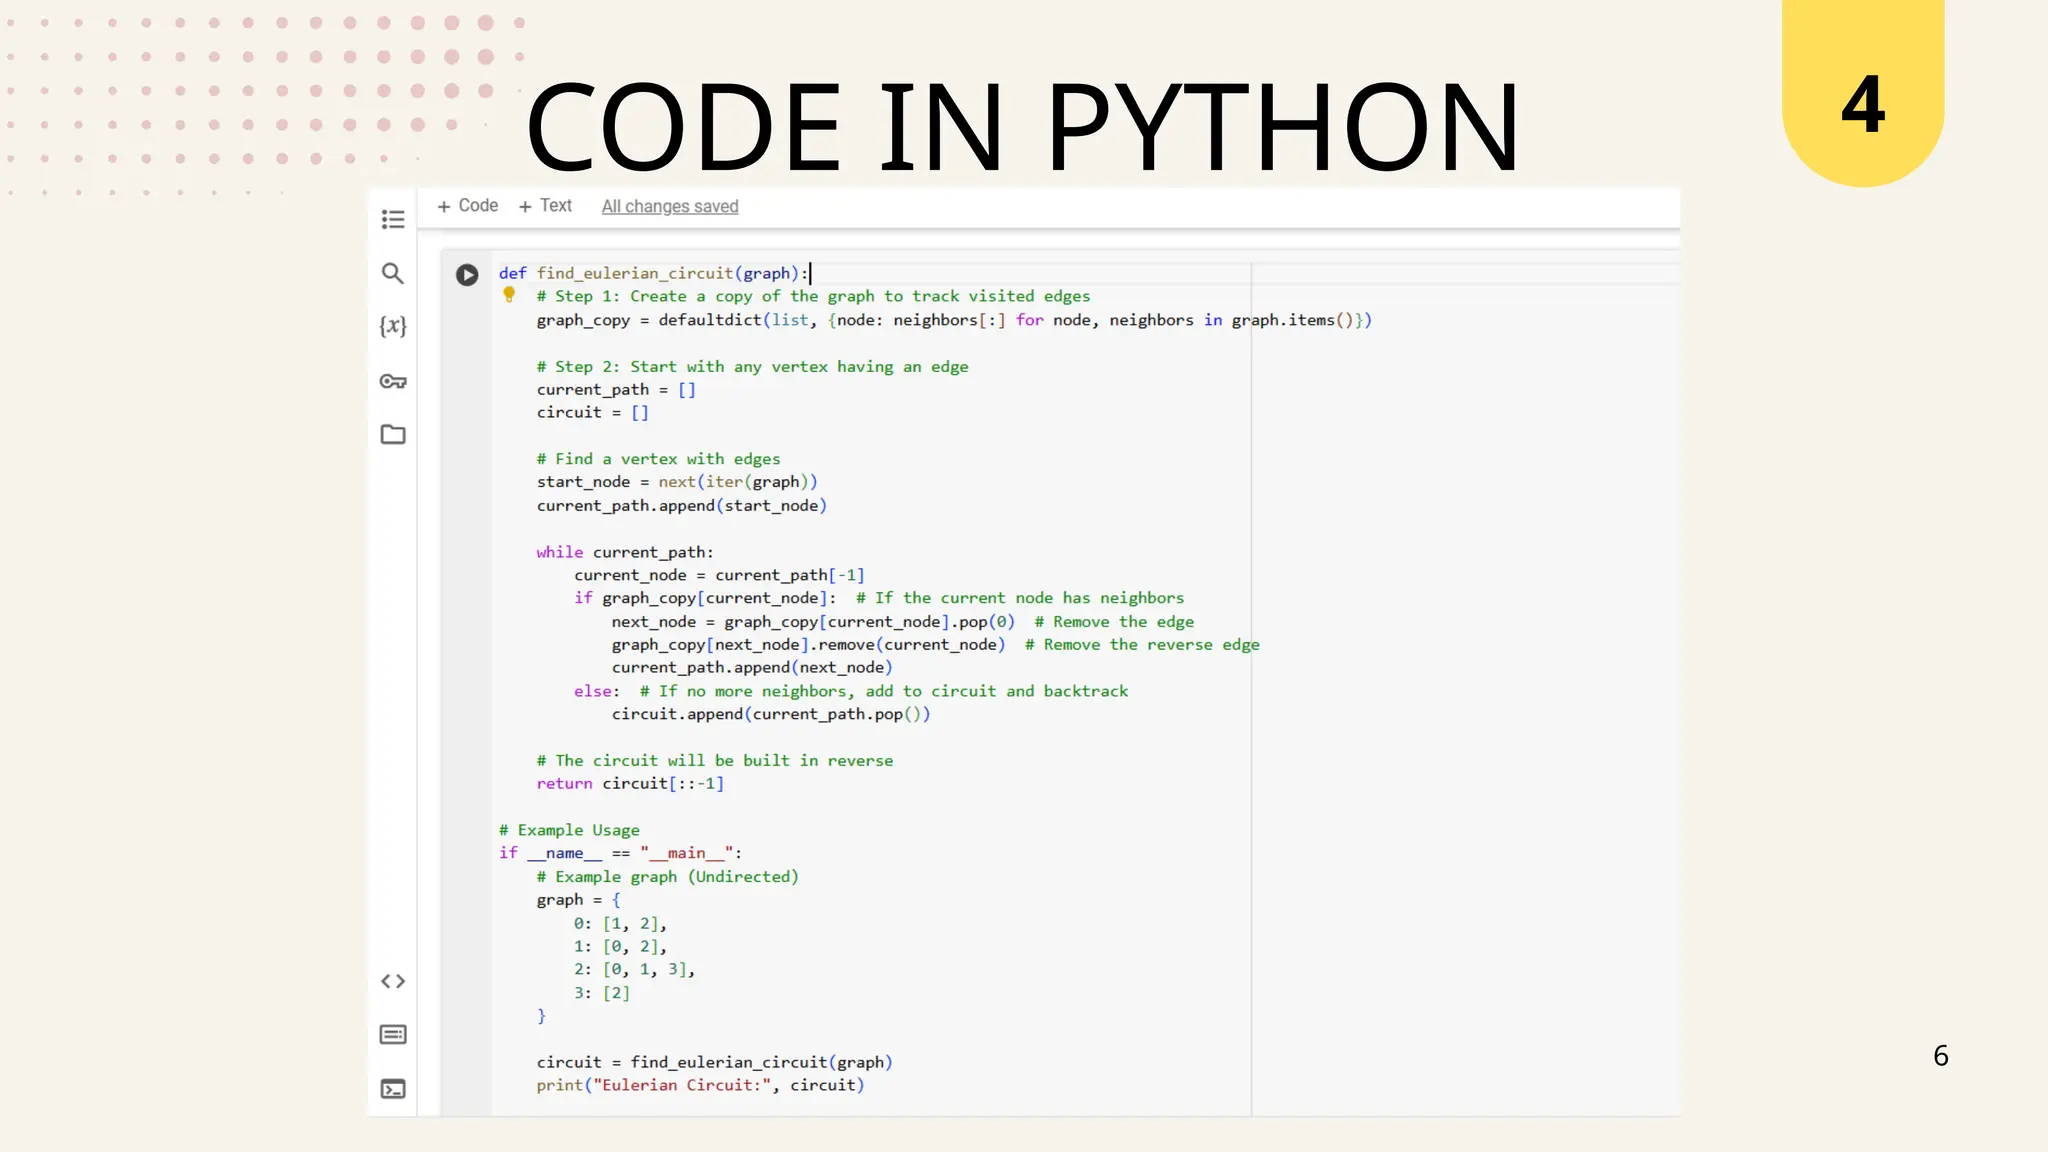Click the print Eulerian Circuit line
Image resolution: width=2048 pixels, height=1152 pixels.
[x=700, y=1085]
